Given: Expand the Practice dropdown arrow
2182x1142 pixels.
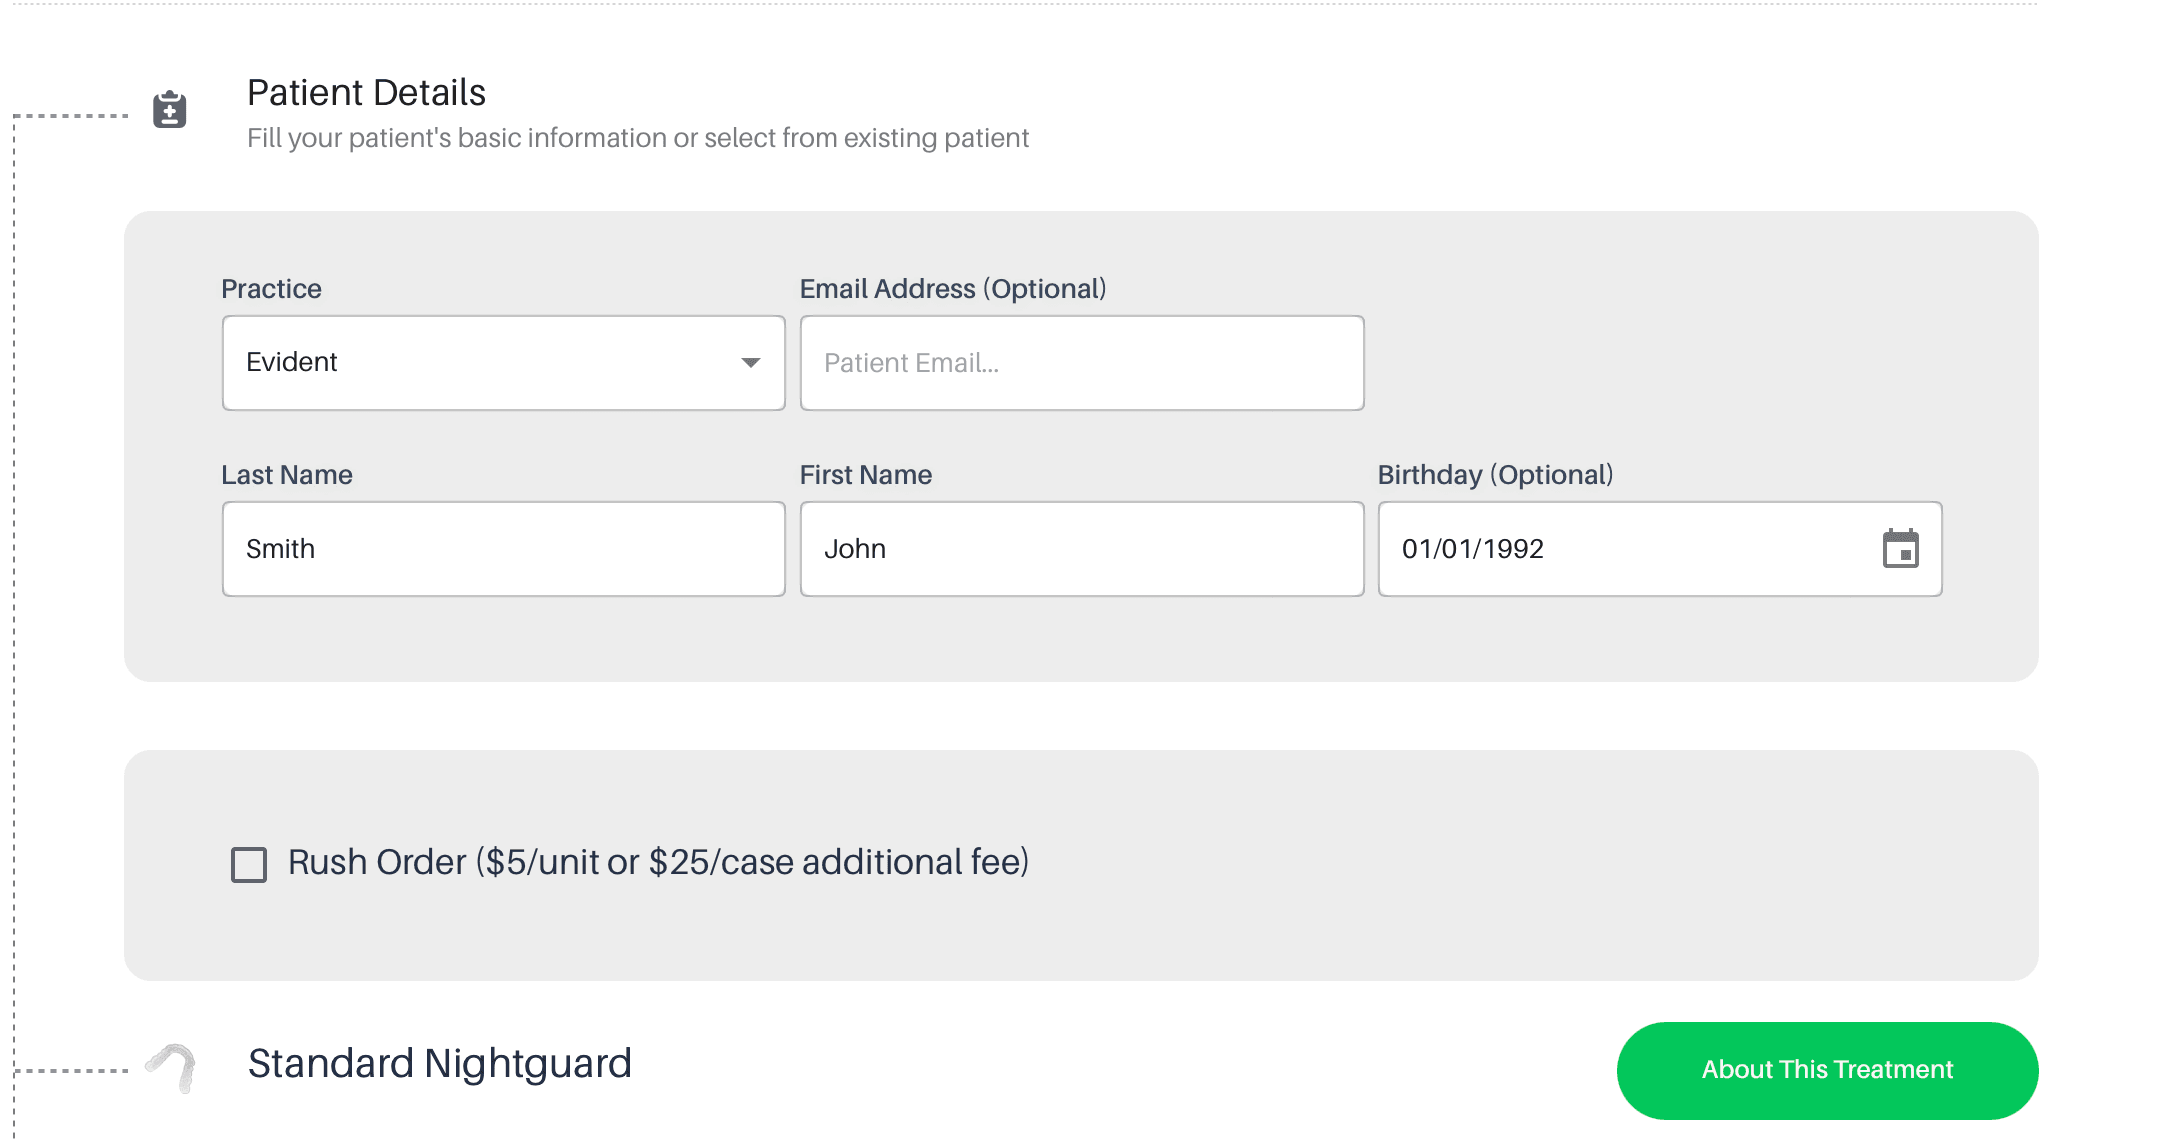Looking at the screenshot, I should 750,363.
